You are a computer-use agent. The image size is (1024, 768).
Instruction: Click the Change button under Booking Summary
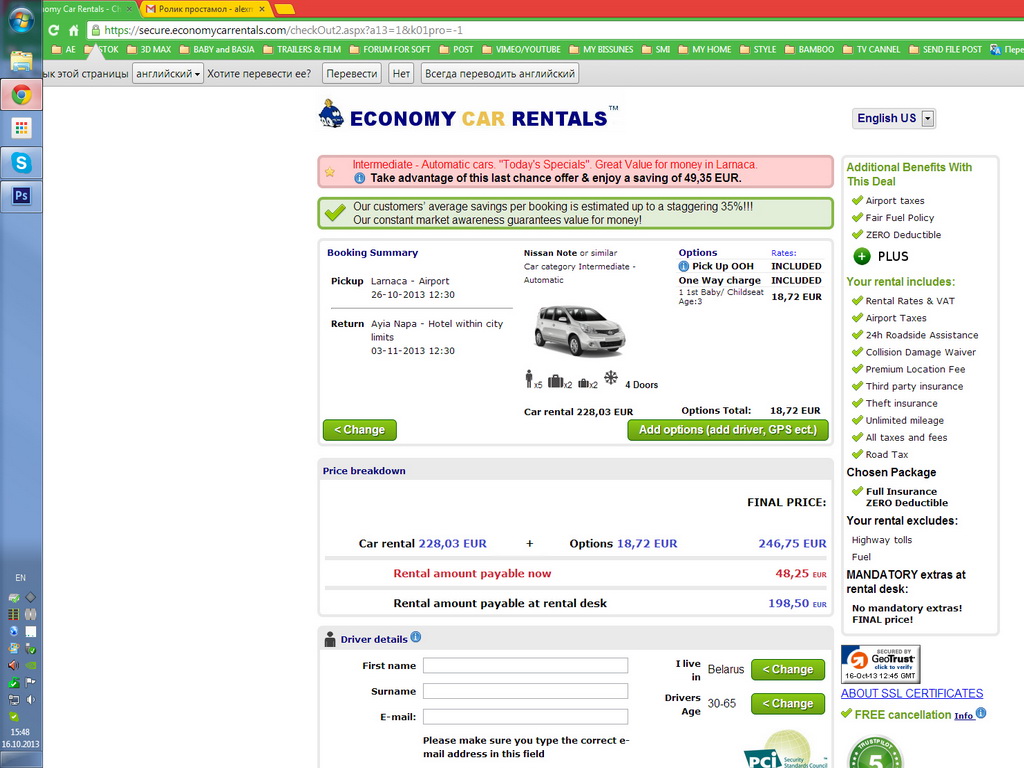[359, 430]
